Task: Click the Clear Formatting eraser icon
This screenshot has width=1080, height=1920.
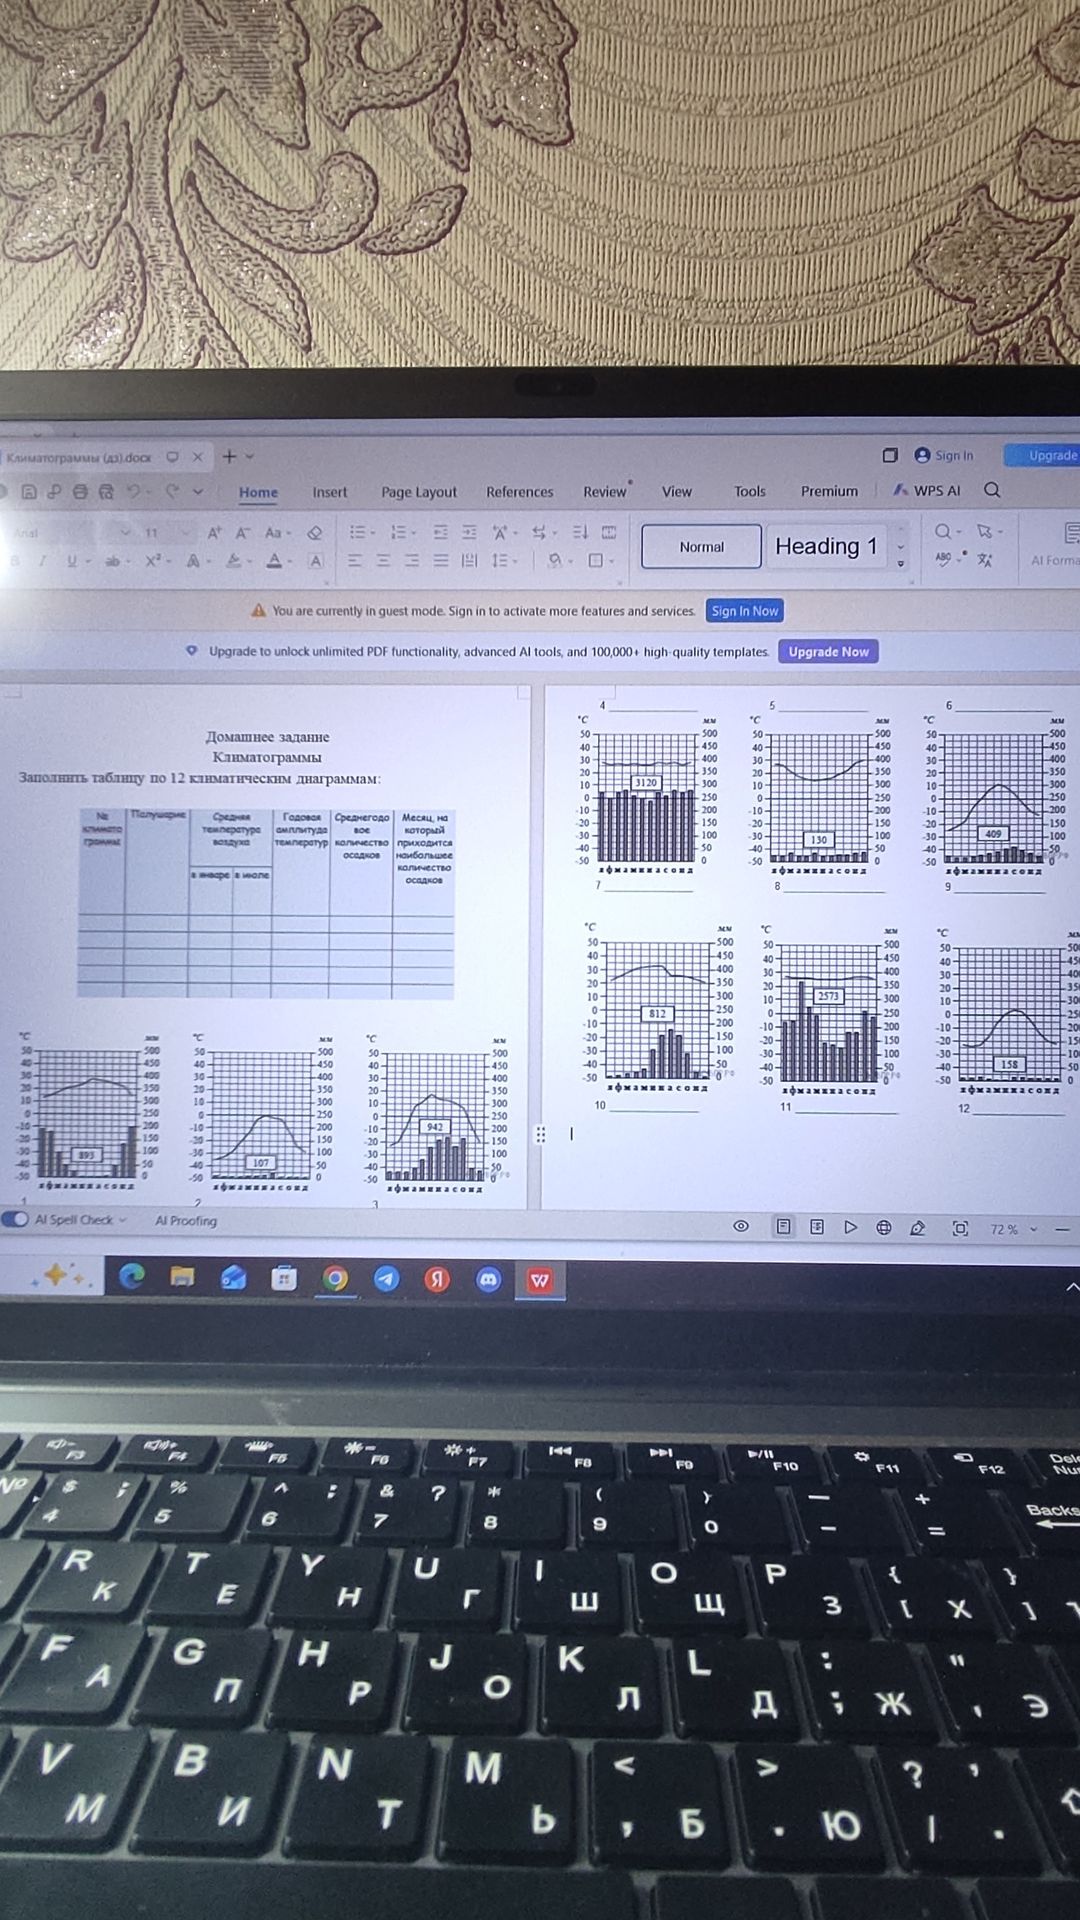Action: [315, 533]
